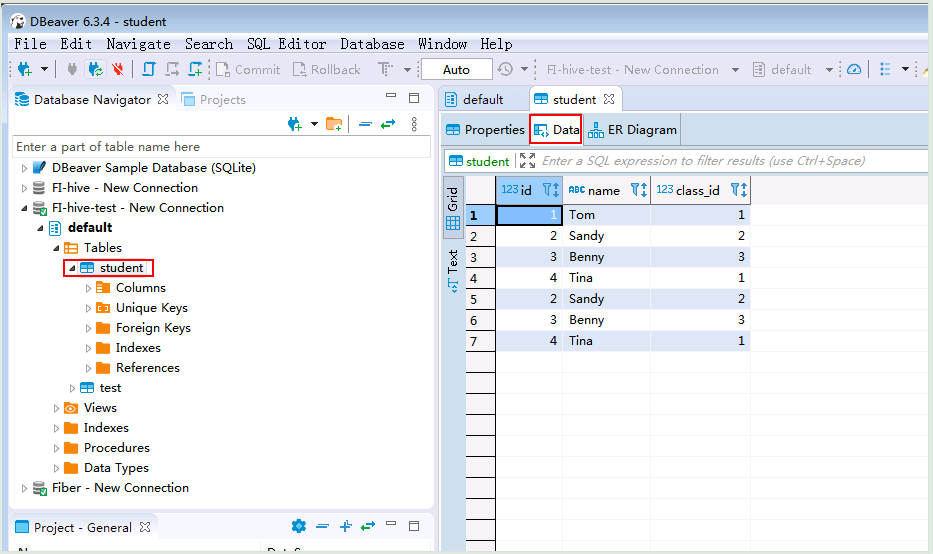933x554 pixels.
Task: Click the Project panel configure gear icon
Action: (x=299, y=526)
